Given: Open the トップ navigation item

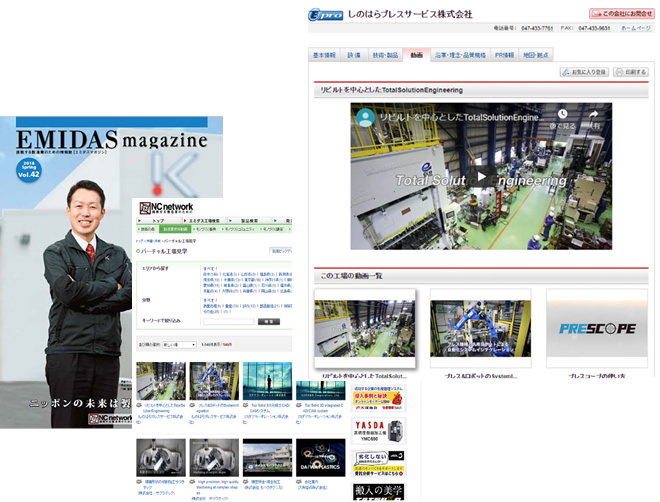Looking at the screenshot, I should (x=158, y=220).
